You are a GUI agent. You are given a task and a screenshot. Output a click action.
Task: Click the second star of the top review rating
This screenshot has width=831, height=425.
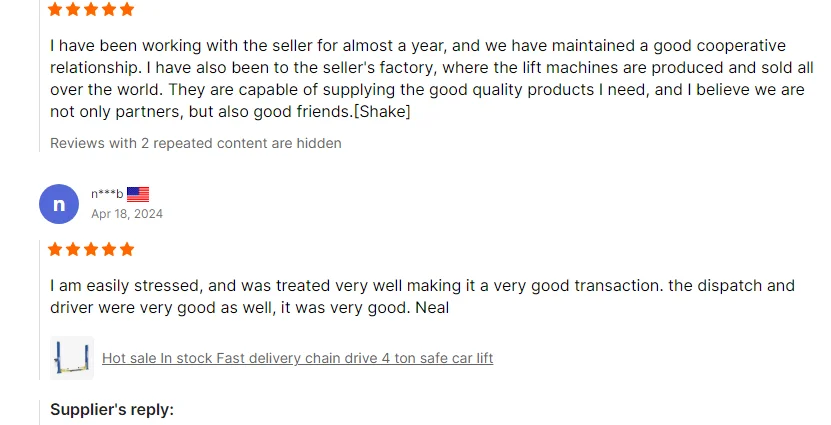pos(74,9)
